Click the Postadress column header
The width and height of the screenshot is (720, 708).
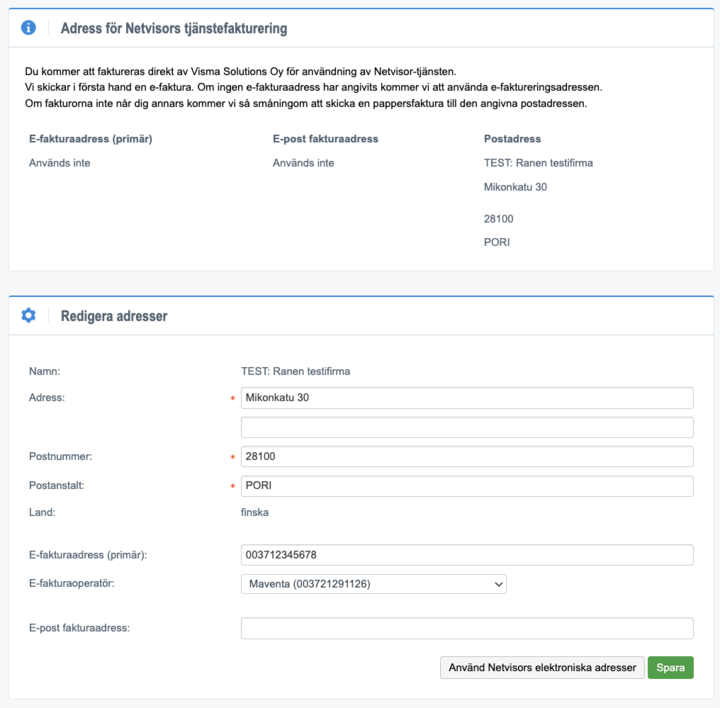coord(512,139)
